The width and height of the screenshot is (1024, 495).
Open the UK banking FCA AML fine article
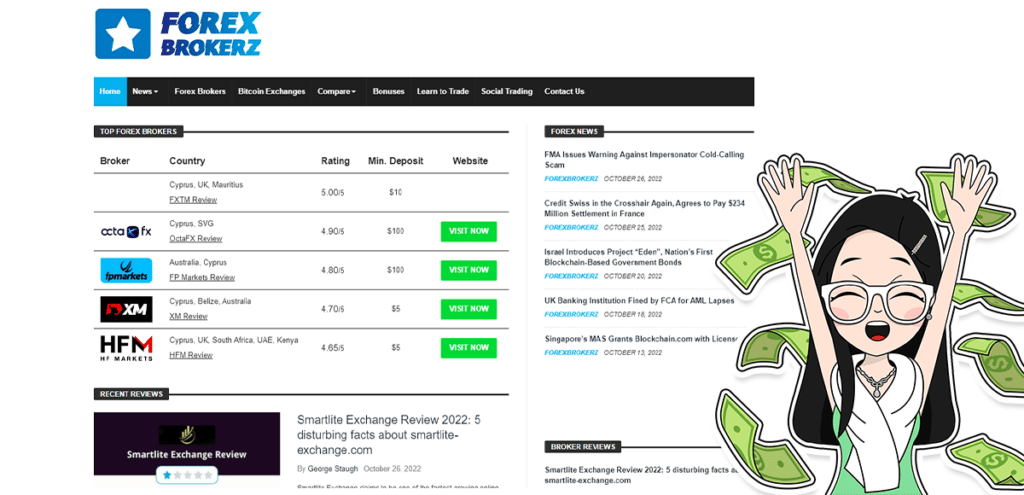(639, 301)
